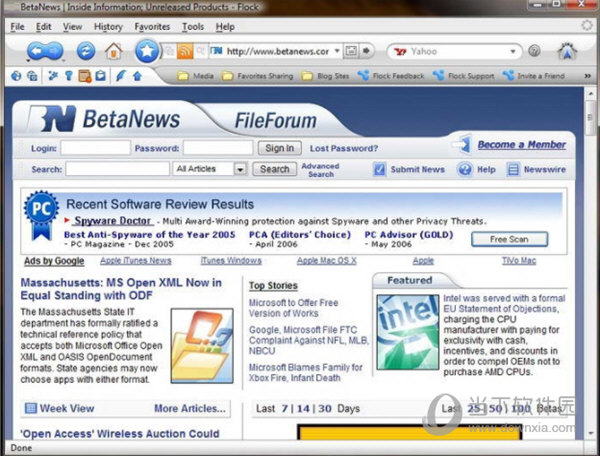Image resolution: width=600 pixels, height=456 pixels.
Task: Open the View menu
Action: click(x=72, y=27)
